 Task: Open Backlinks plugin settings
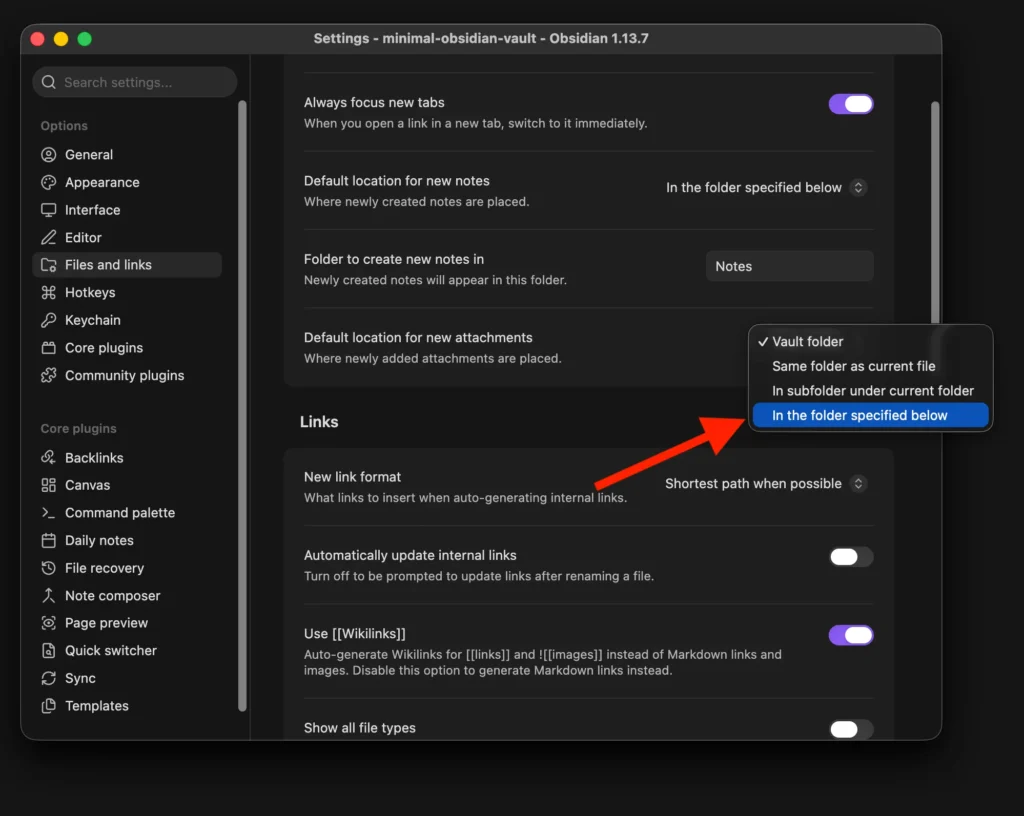coord(127,458)
